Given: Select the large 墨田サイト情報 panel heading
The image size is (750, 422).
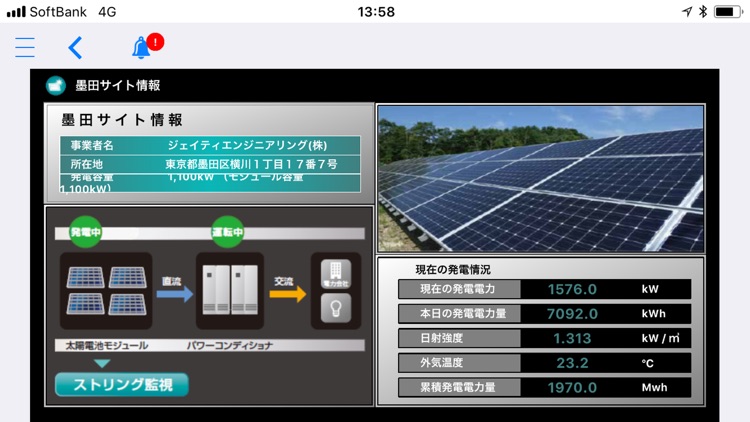Looking at the screenshot, I should (x=122, y=120).
